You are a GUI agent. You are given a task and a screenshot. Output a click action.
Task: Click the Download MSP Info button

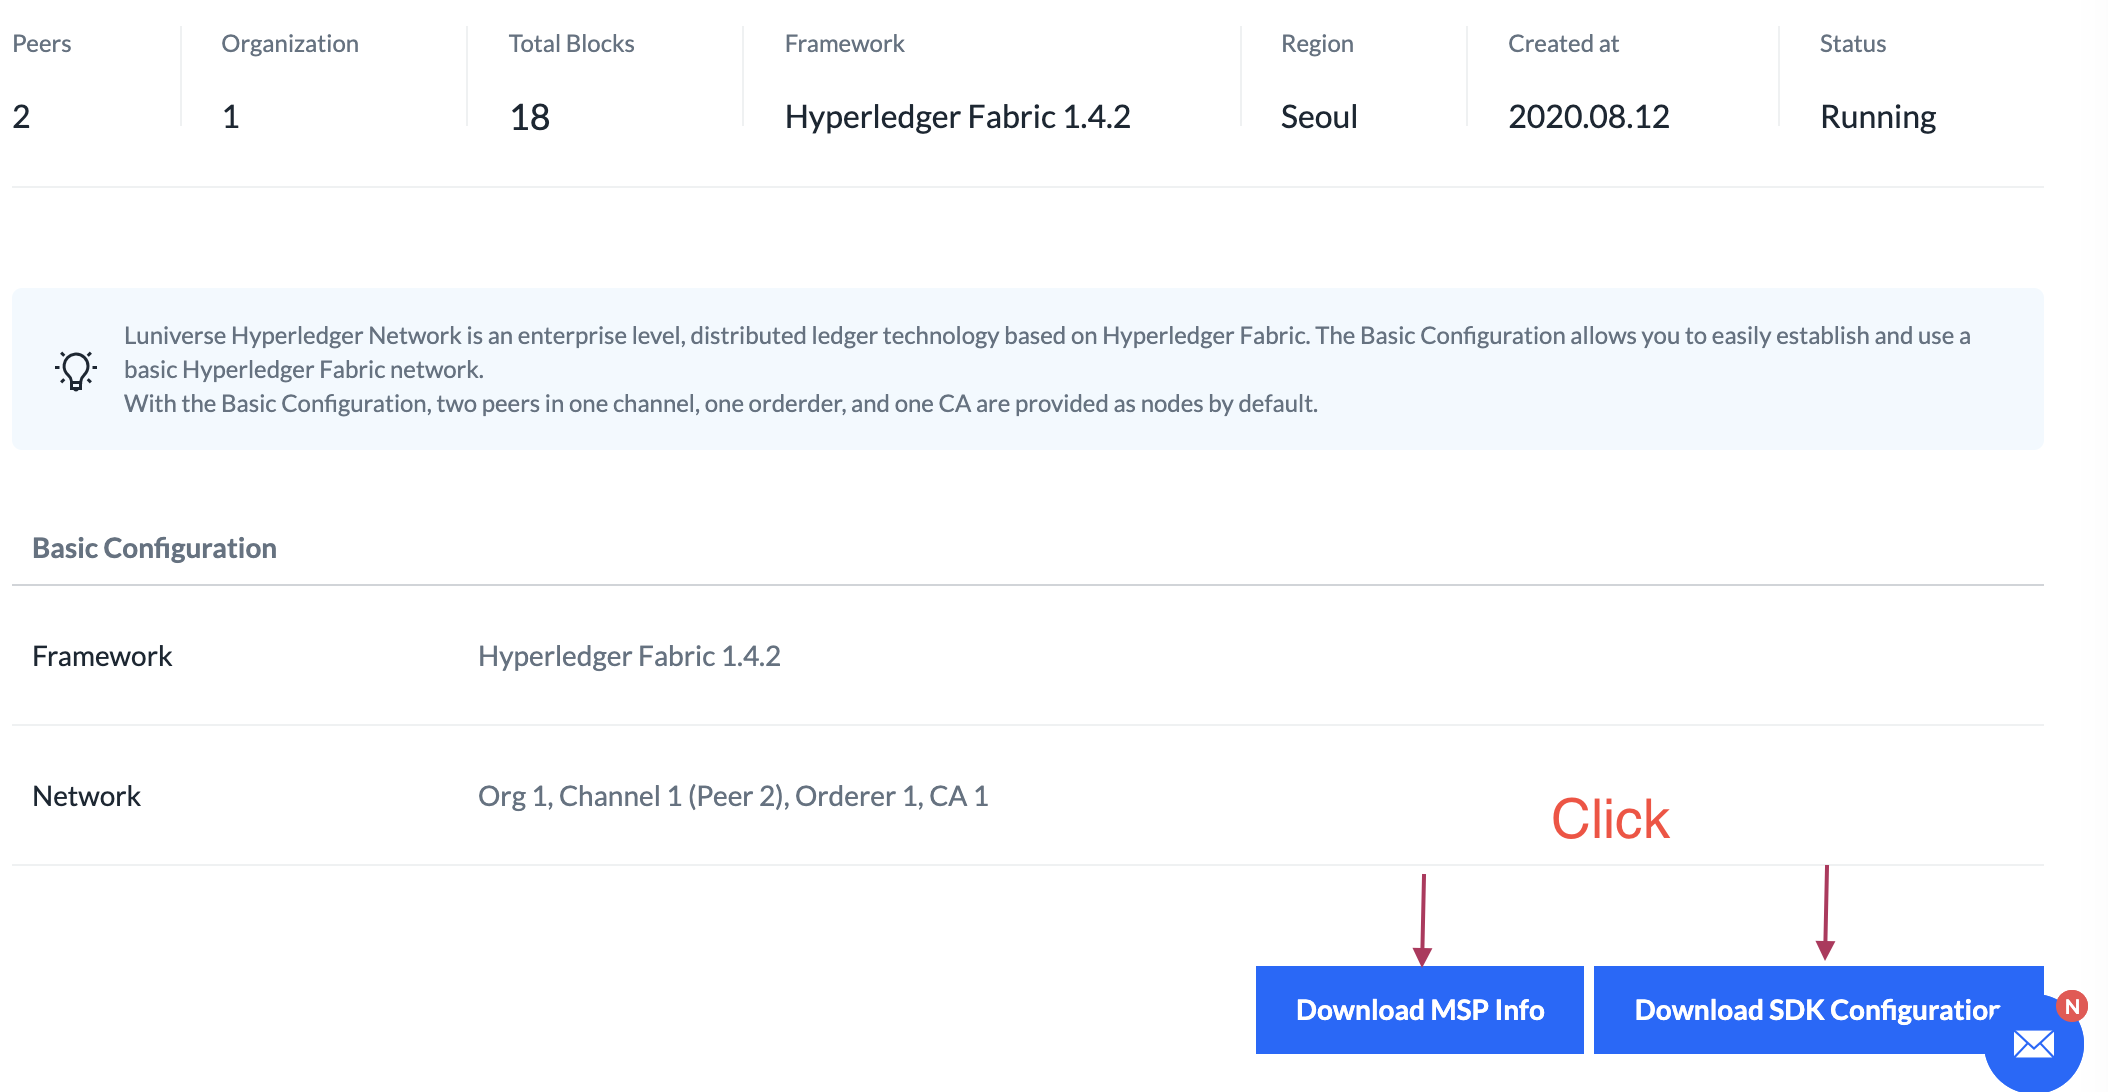tap(1419, 1009)
